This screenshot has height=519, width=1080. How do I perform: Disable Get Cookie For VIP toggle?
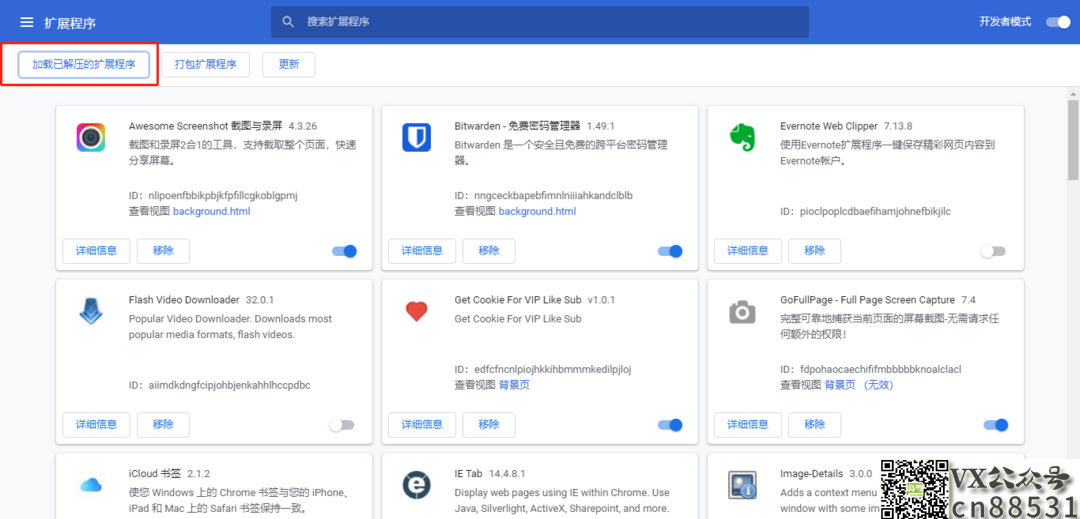click(x=670, y=425)
